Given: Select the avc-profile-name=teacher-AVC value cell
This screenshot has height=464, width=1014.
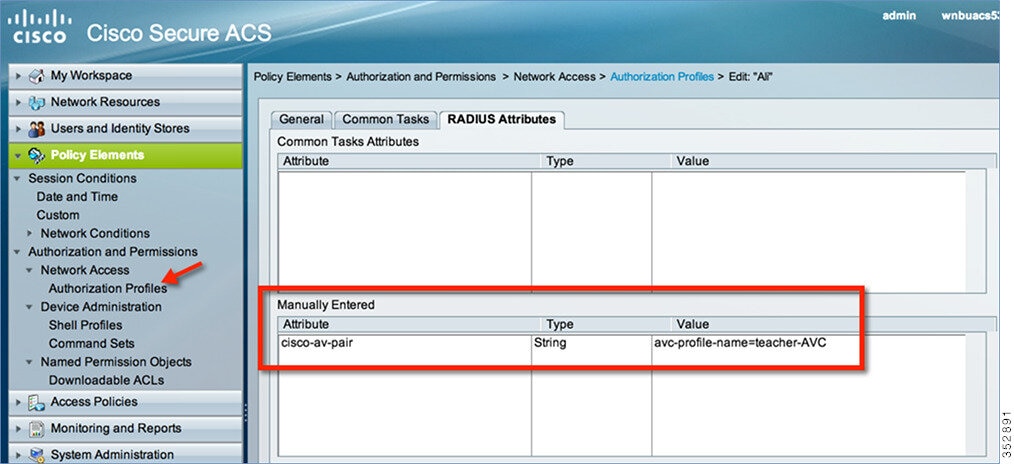Looking at the screenshot, I should [x=808, y=343].
